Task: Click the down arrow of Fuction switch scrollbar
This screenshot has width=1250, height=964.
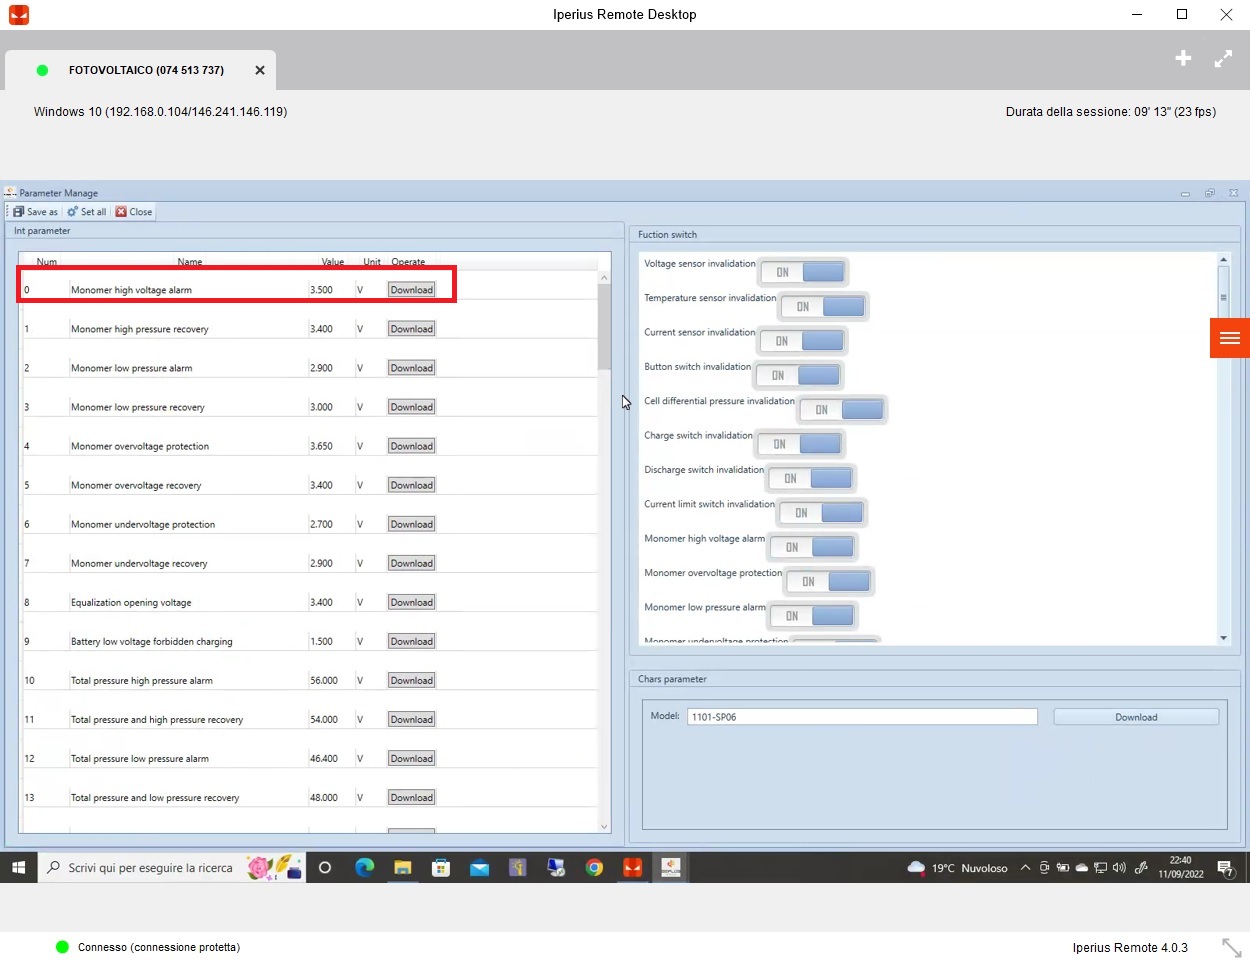Action: point(1223,637)
